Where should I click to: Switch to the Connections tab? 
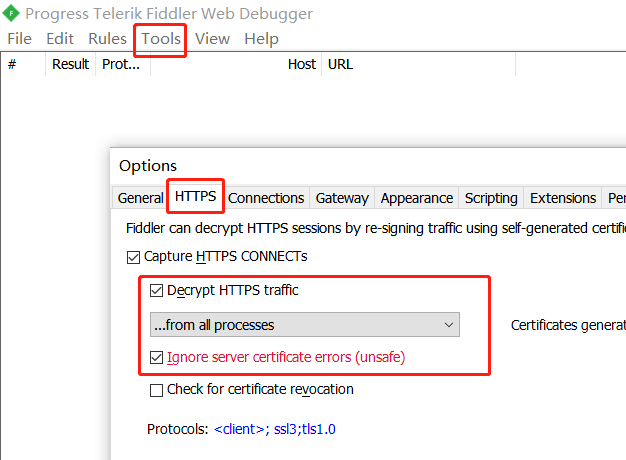[x=266, y=198]
